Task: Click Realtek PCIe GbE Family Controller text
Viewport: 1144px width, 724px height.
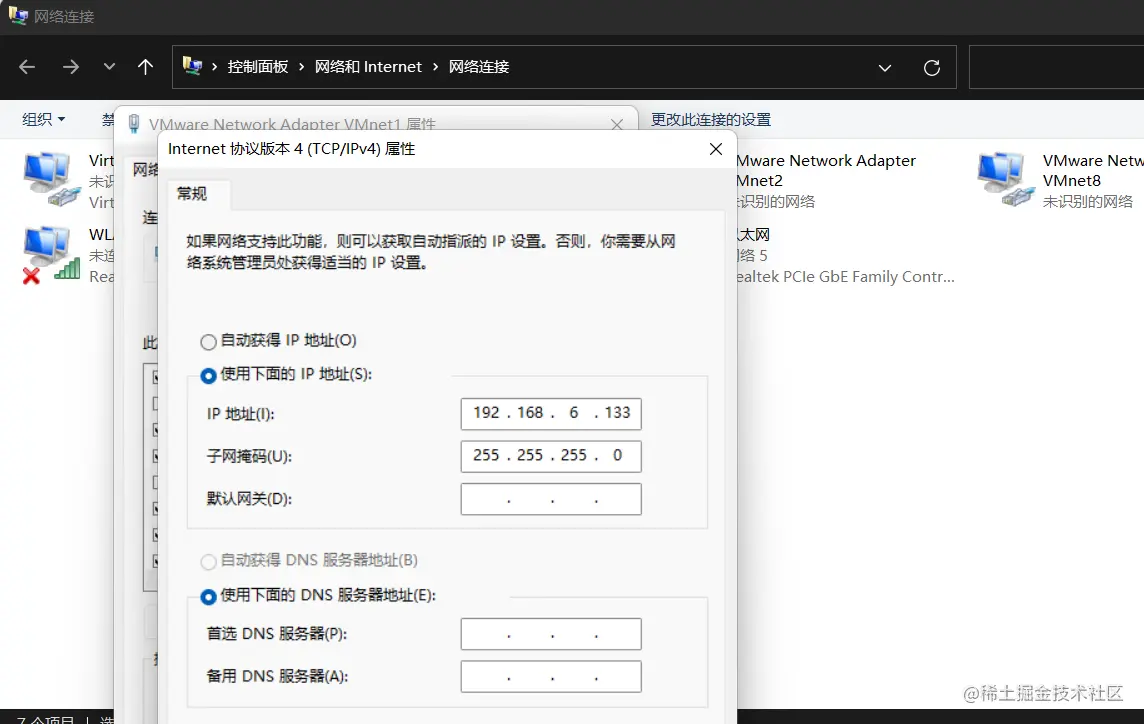Action: (x=844, y=277)
